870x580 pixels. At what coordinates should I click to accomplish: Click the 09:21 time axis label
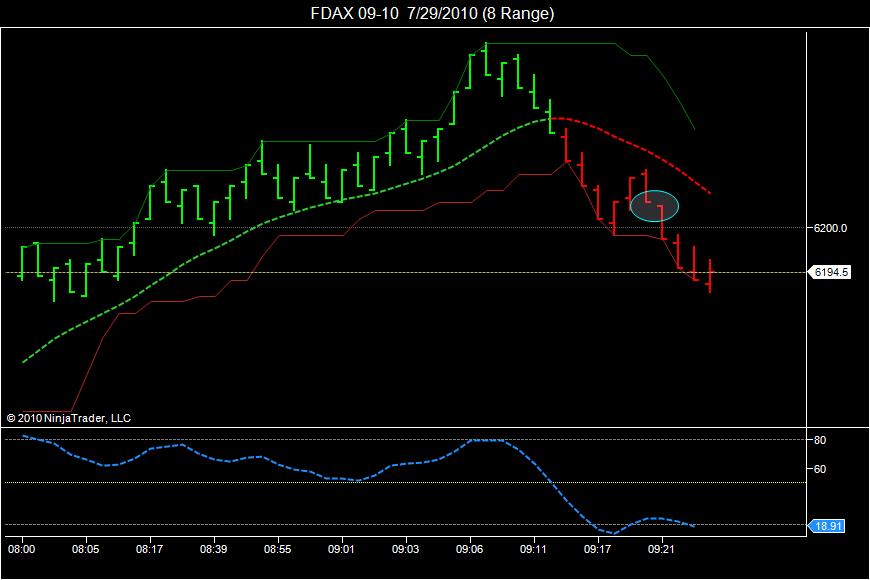(661, 549)
